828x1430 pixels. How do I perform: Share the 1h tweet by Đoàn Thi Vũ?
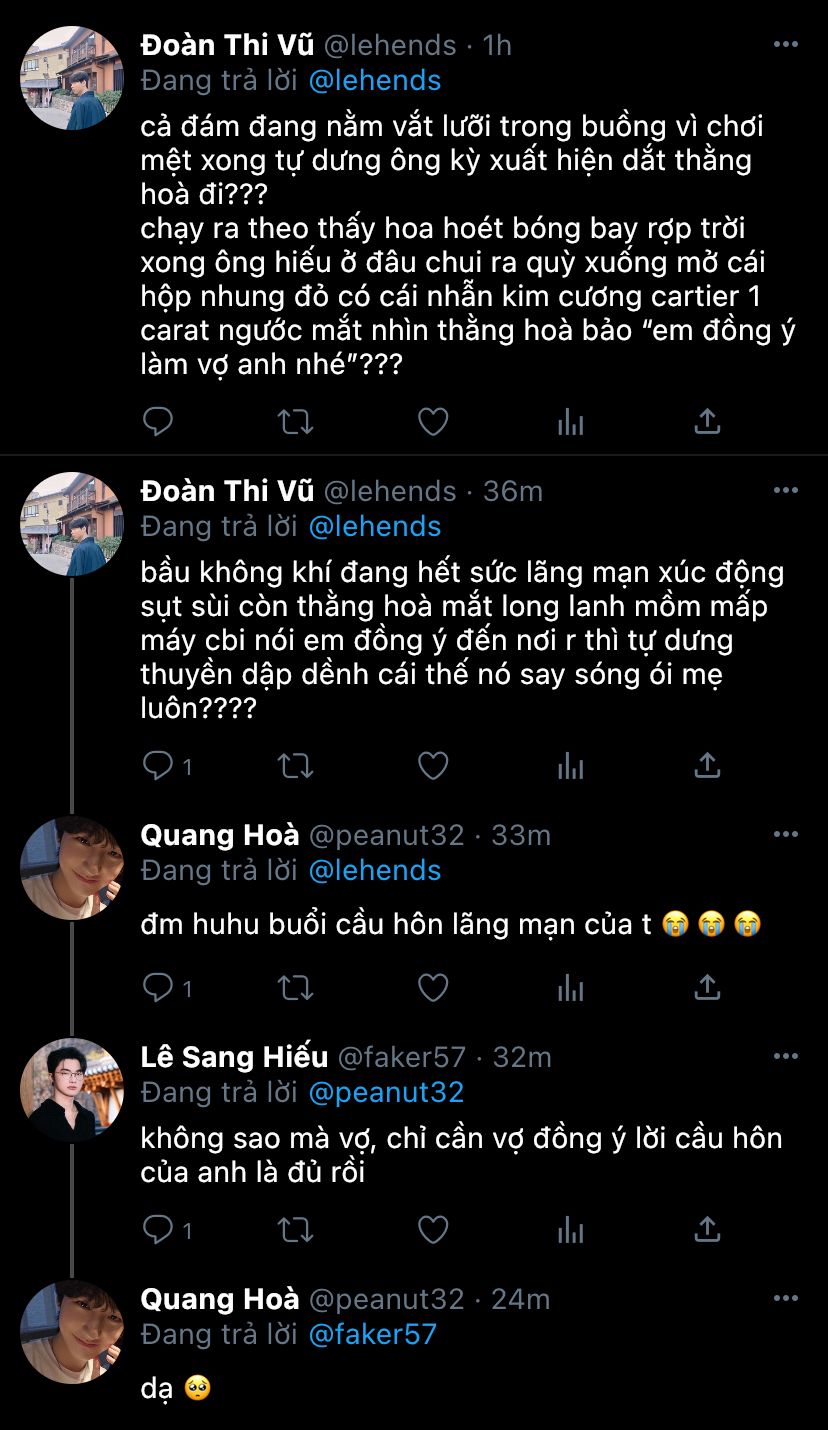(x=707, y=422)
